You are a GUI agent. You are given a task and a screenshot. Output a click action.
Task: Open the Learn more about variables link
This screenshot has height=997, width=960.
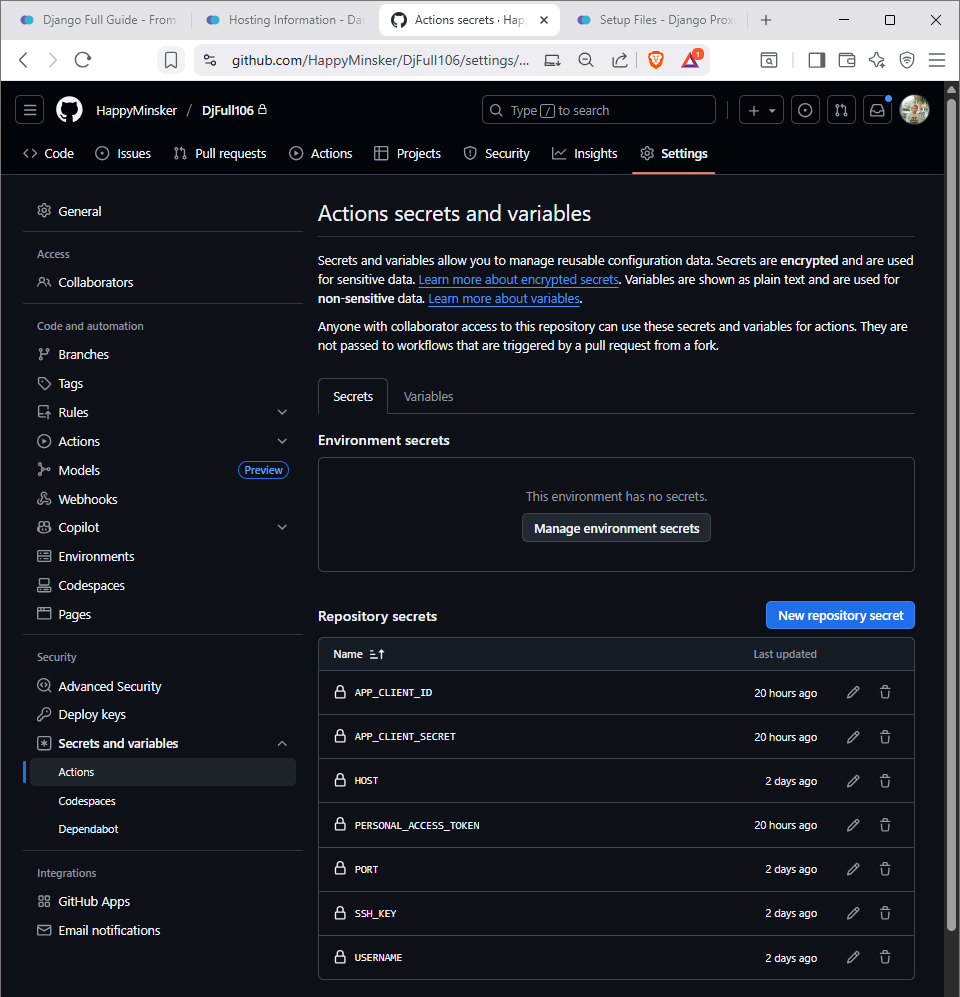(503, 298)
